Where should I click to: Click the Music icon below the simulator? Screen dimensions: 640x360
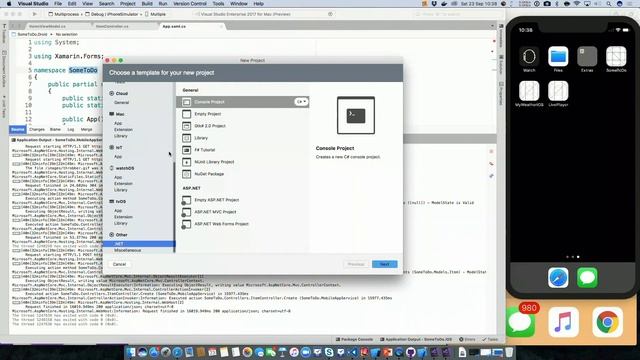click(563, 322)
